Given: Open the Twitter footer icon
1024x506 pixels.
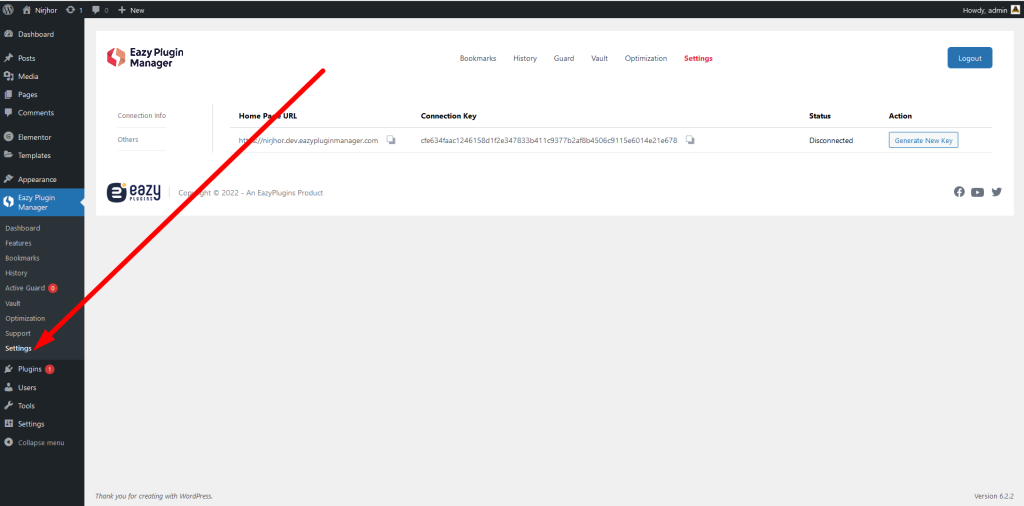Looking at the screenshot, I should pos(997,192).
